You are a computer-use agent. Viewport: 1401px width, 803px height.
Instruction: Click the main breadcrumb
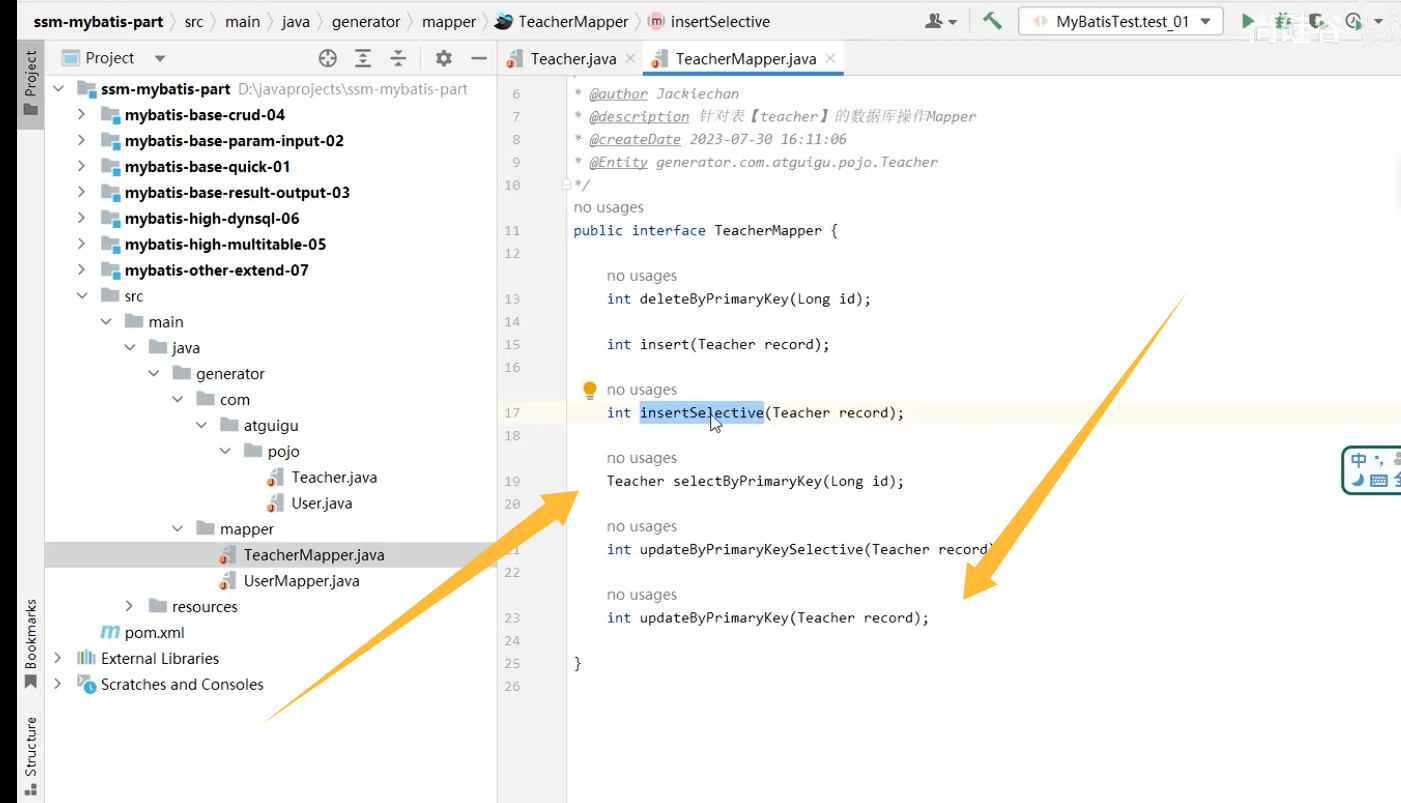242,21
